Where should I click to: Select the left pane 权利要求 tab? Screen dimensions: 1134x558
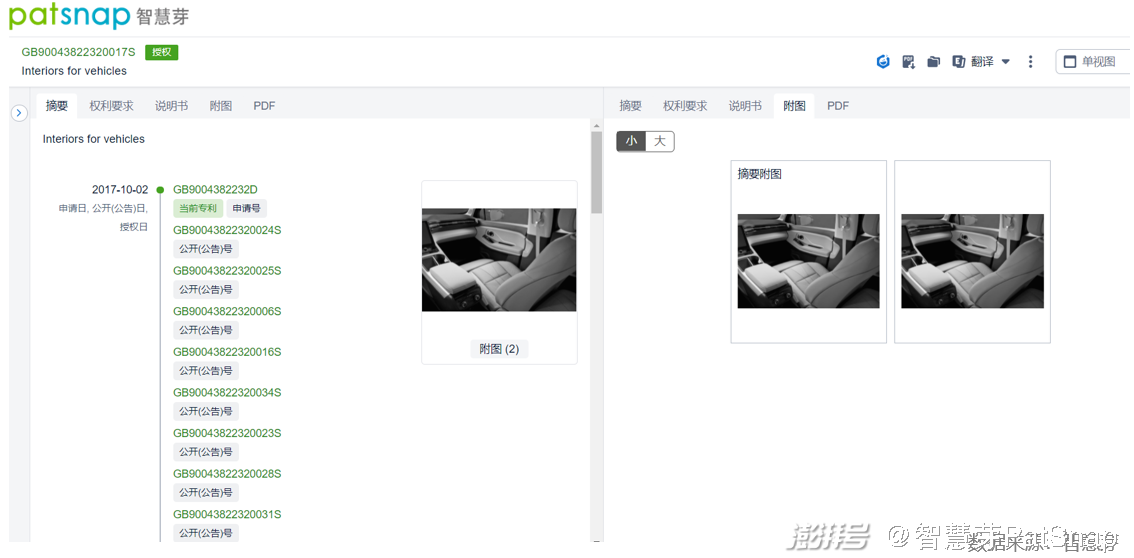click(111, 106)
